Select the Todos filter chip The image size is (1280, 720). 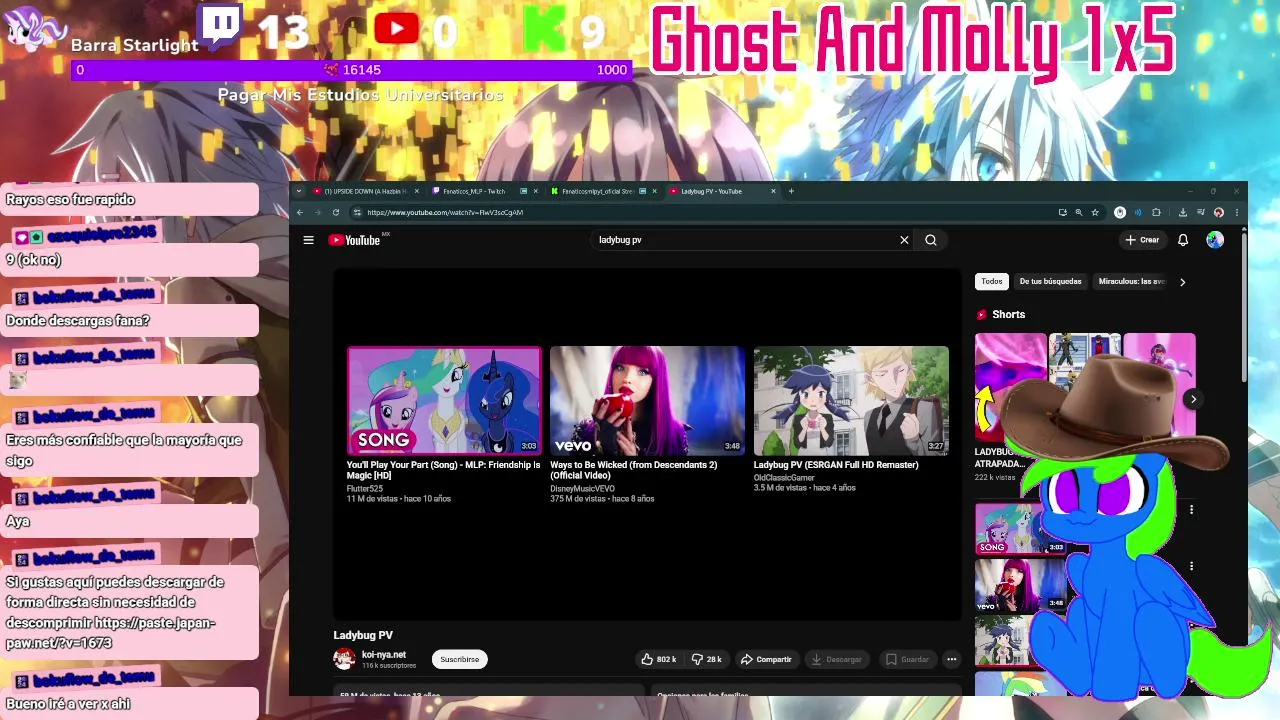click(x=991, y=282)
